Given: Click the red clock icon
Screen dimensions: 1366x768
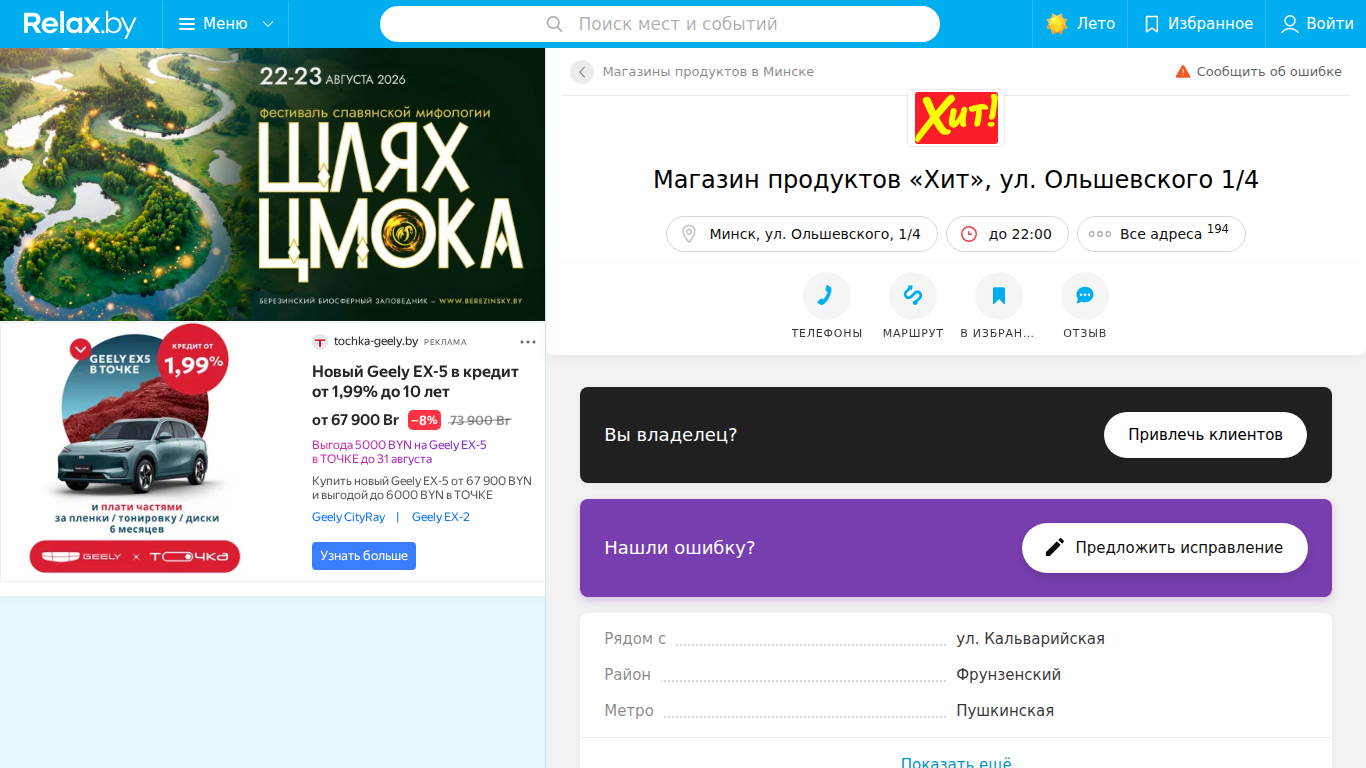Looking at the screenshot, I should [968, 234].
